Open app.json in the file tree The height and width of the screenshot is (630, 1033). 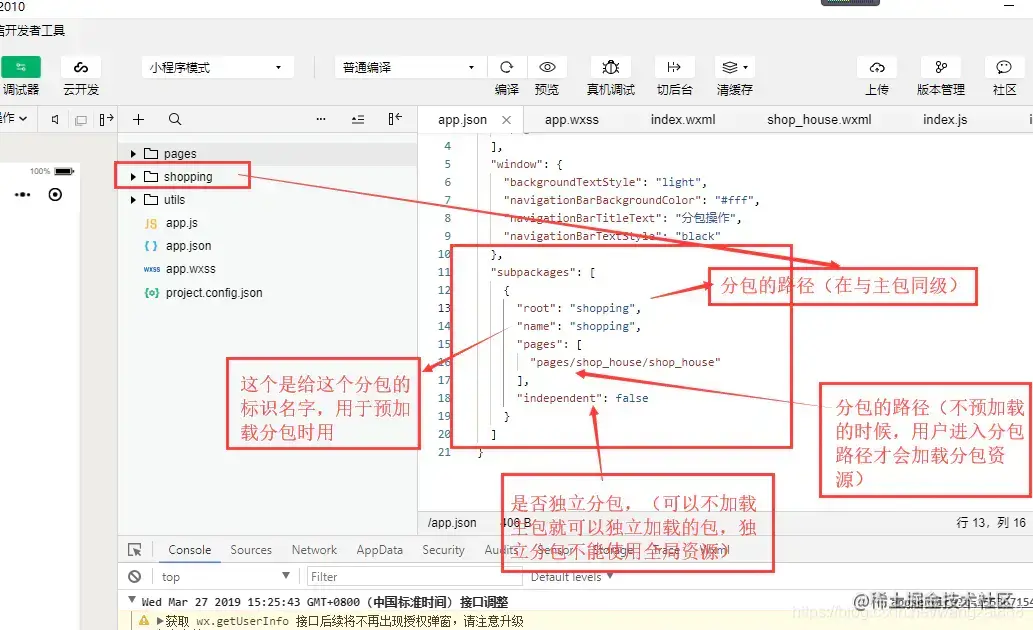click(188, 246)
